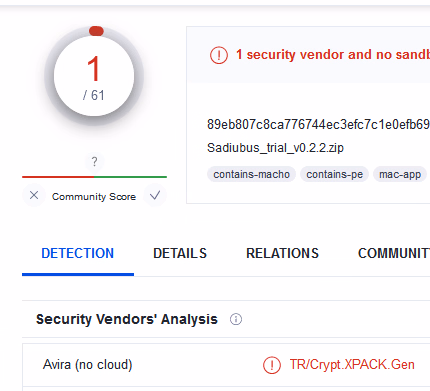Click the contains-pe tag

coord(334,174)
